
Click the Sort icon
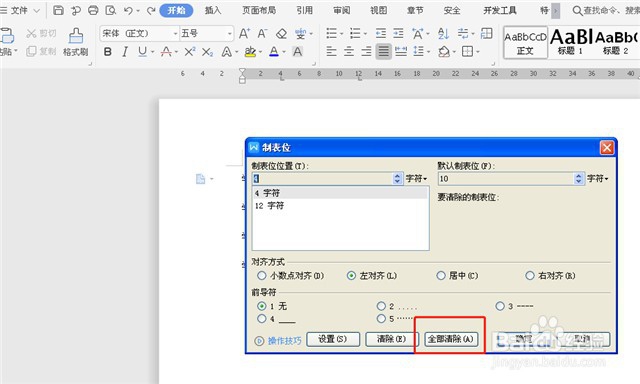coord(443,33)
